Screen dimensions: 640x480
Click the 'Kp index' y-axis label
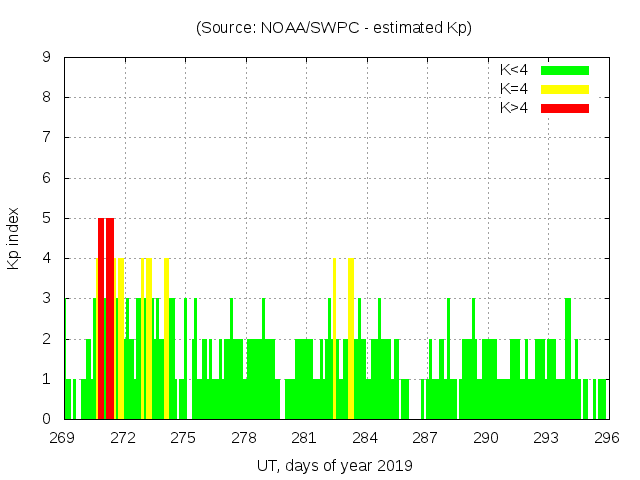pos(14,238)
